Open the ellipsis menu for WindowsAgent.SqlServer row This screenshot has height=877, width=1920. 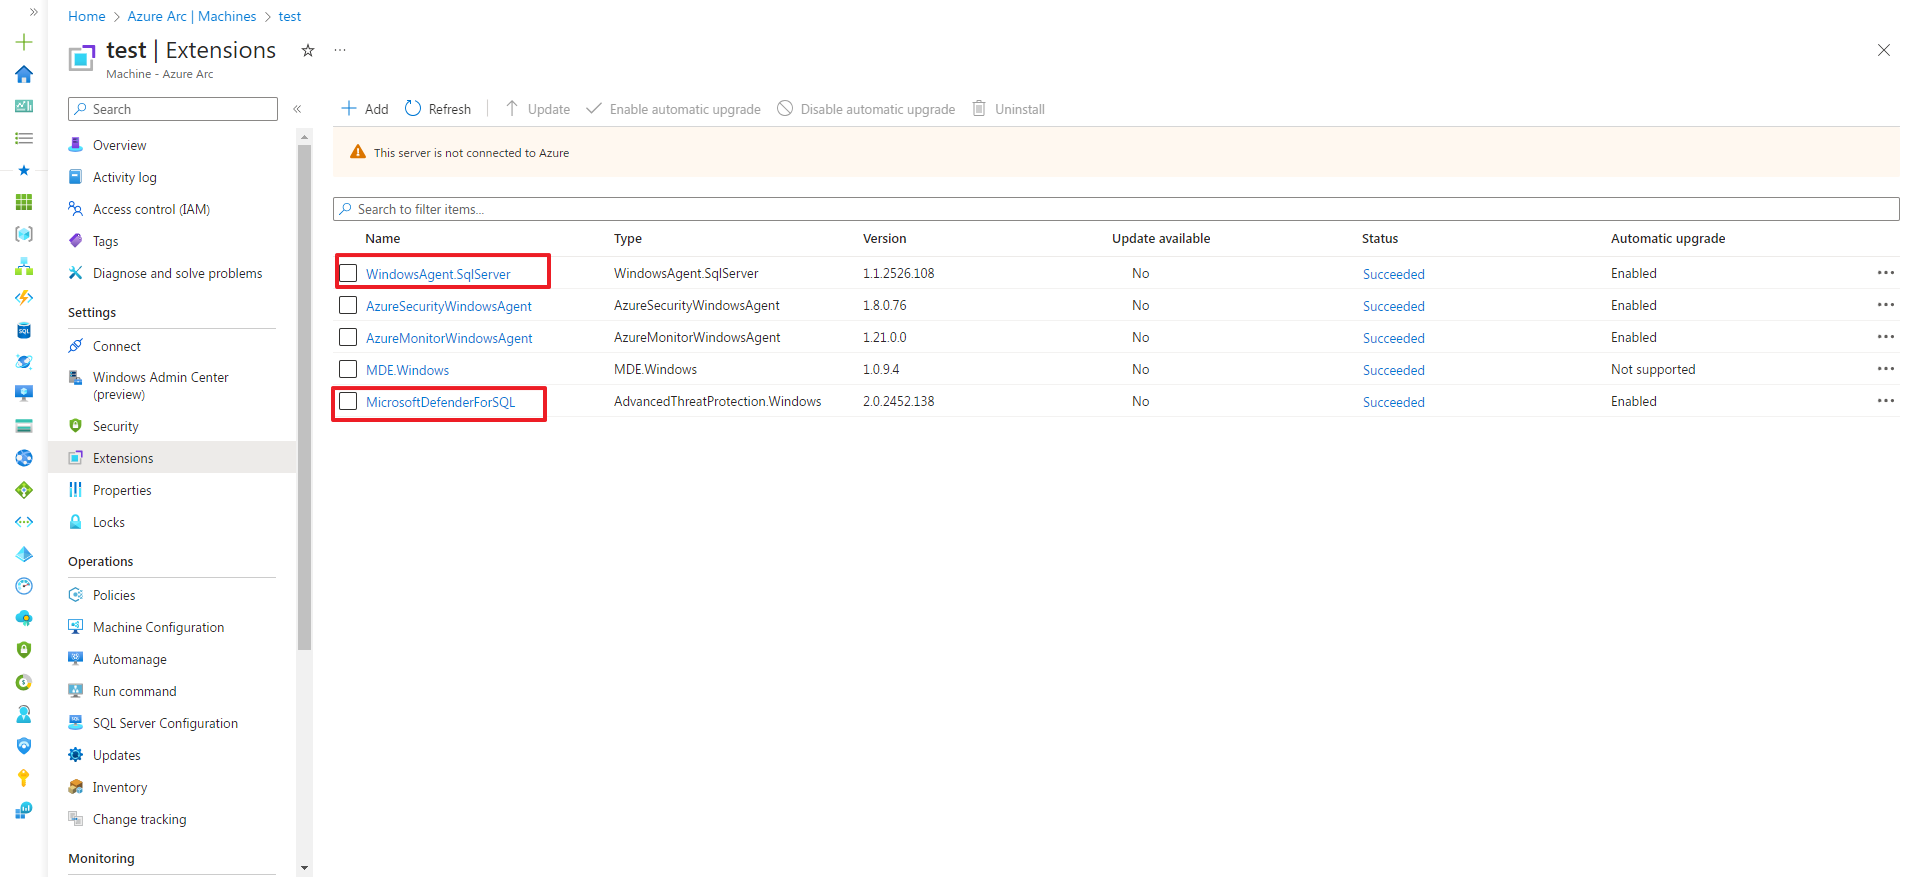pos(1886,273)
